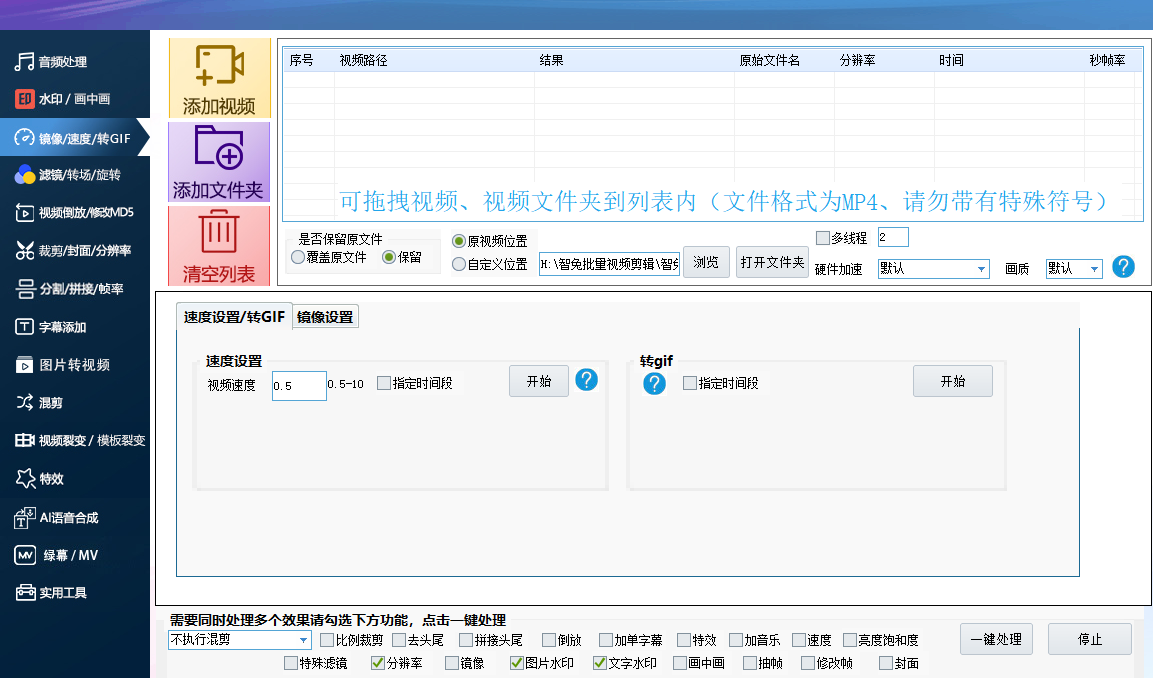This screenshot has width=1153, height=678.
Task: Expand the 不执行混剪 dropdown
Action: [x=303, y=640]
